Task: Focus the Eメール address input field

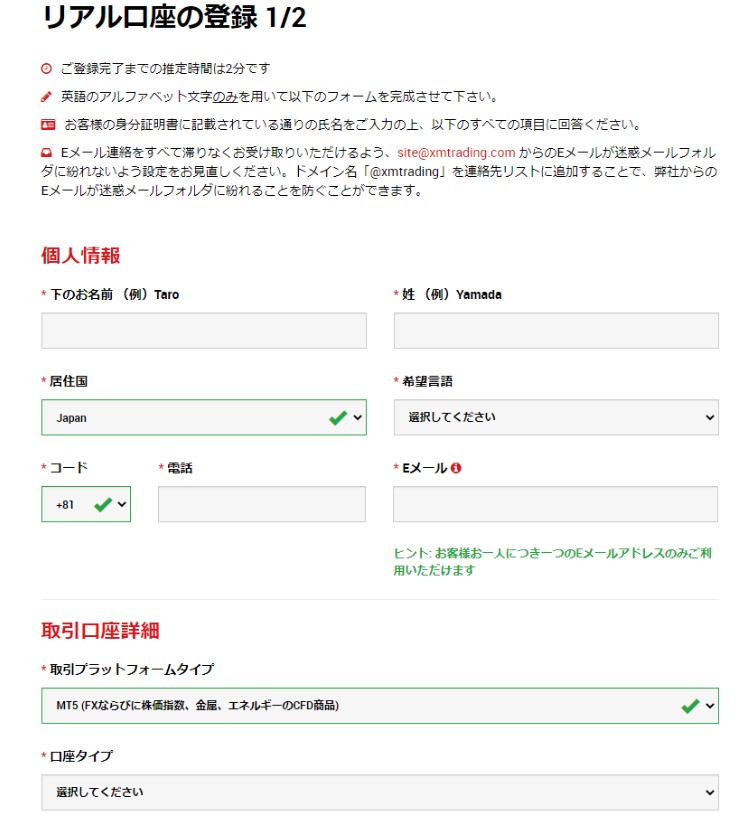Action: (x=555, y=504)
